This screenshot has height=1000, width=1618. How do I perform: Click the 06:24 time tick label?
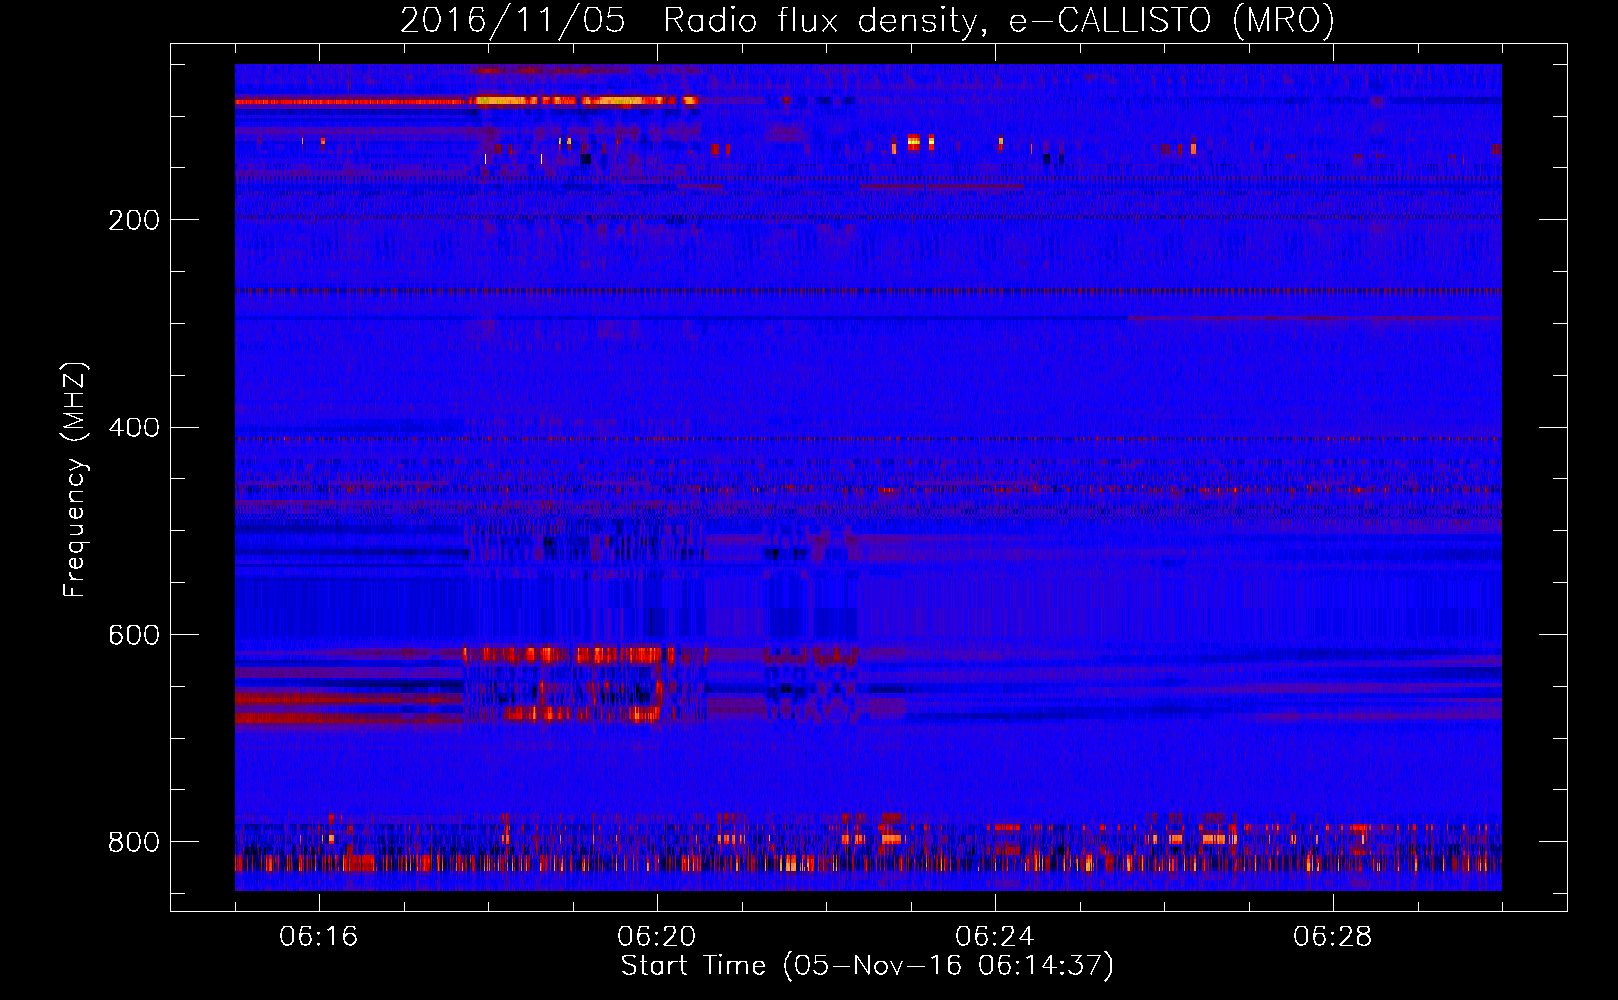click(995, 937)
